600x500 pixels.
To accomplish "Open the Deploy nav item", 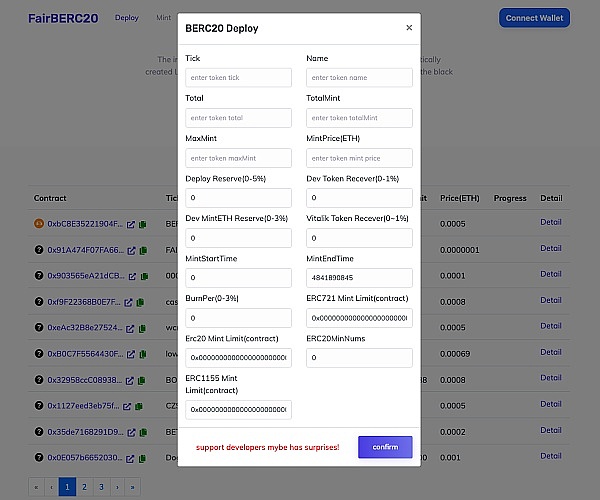I will (127, 18).
